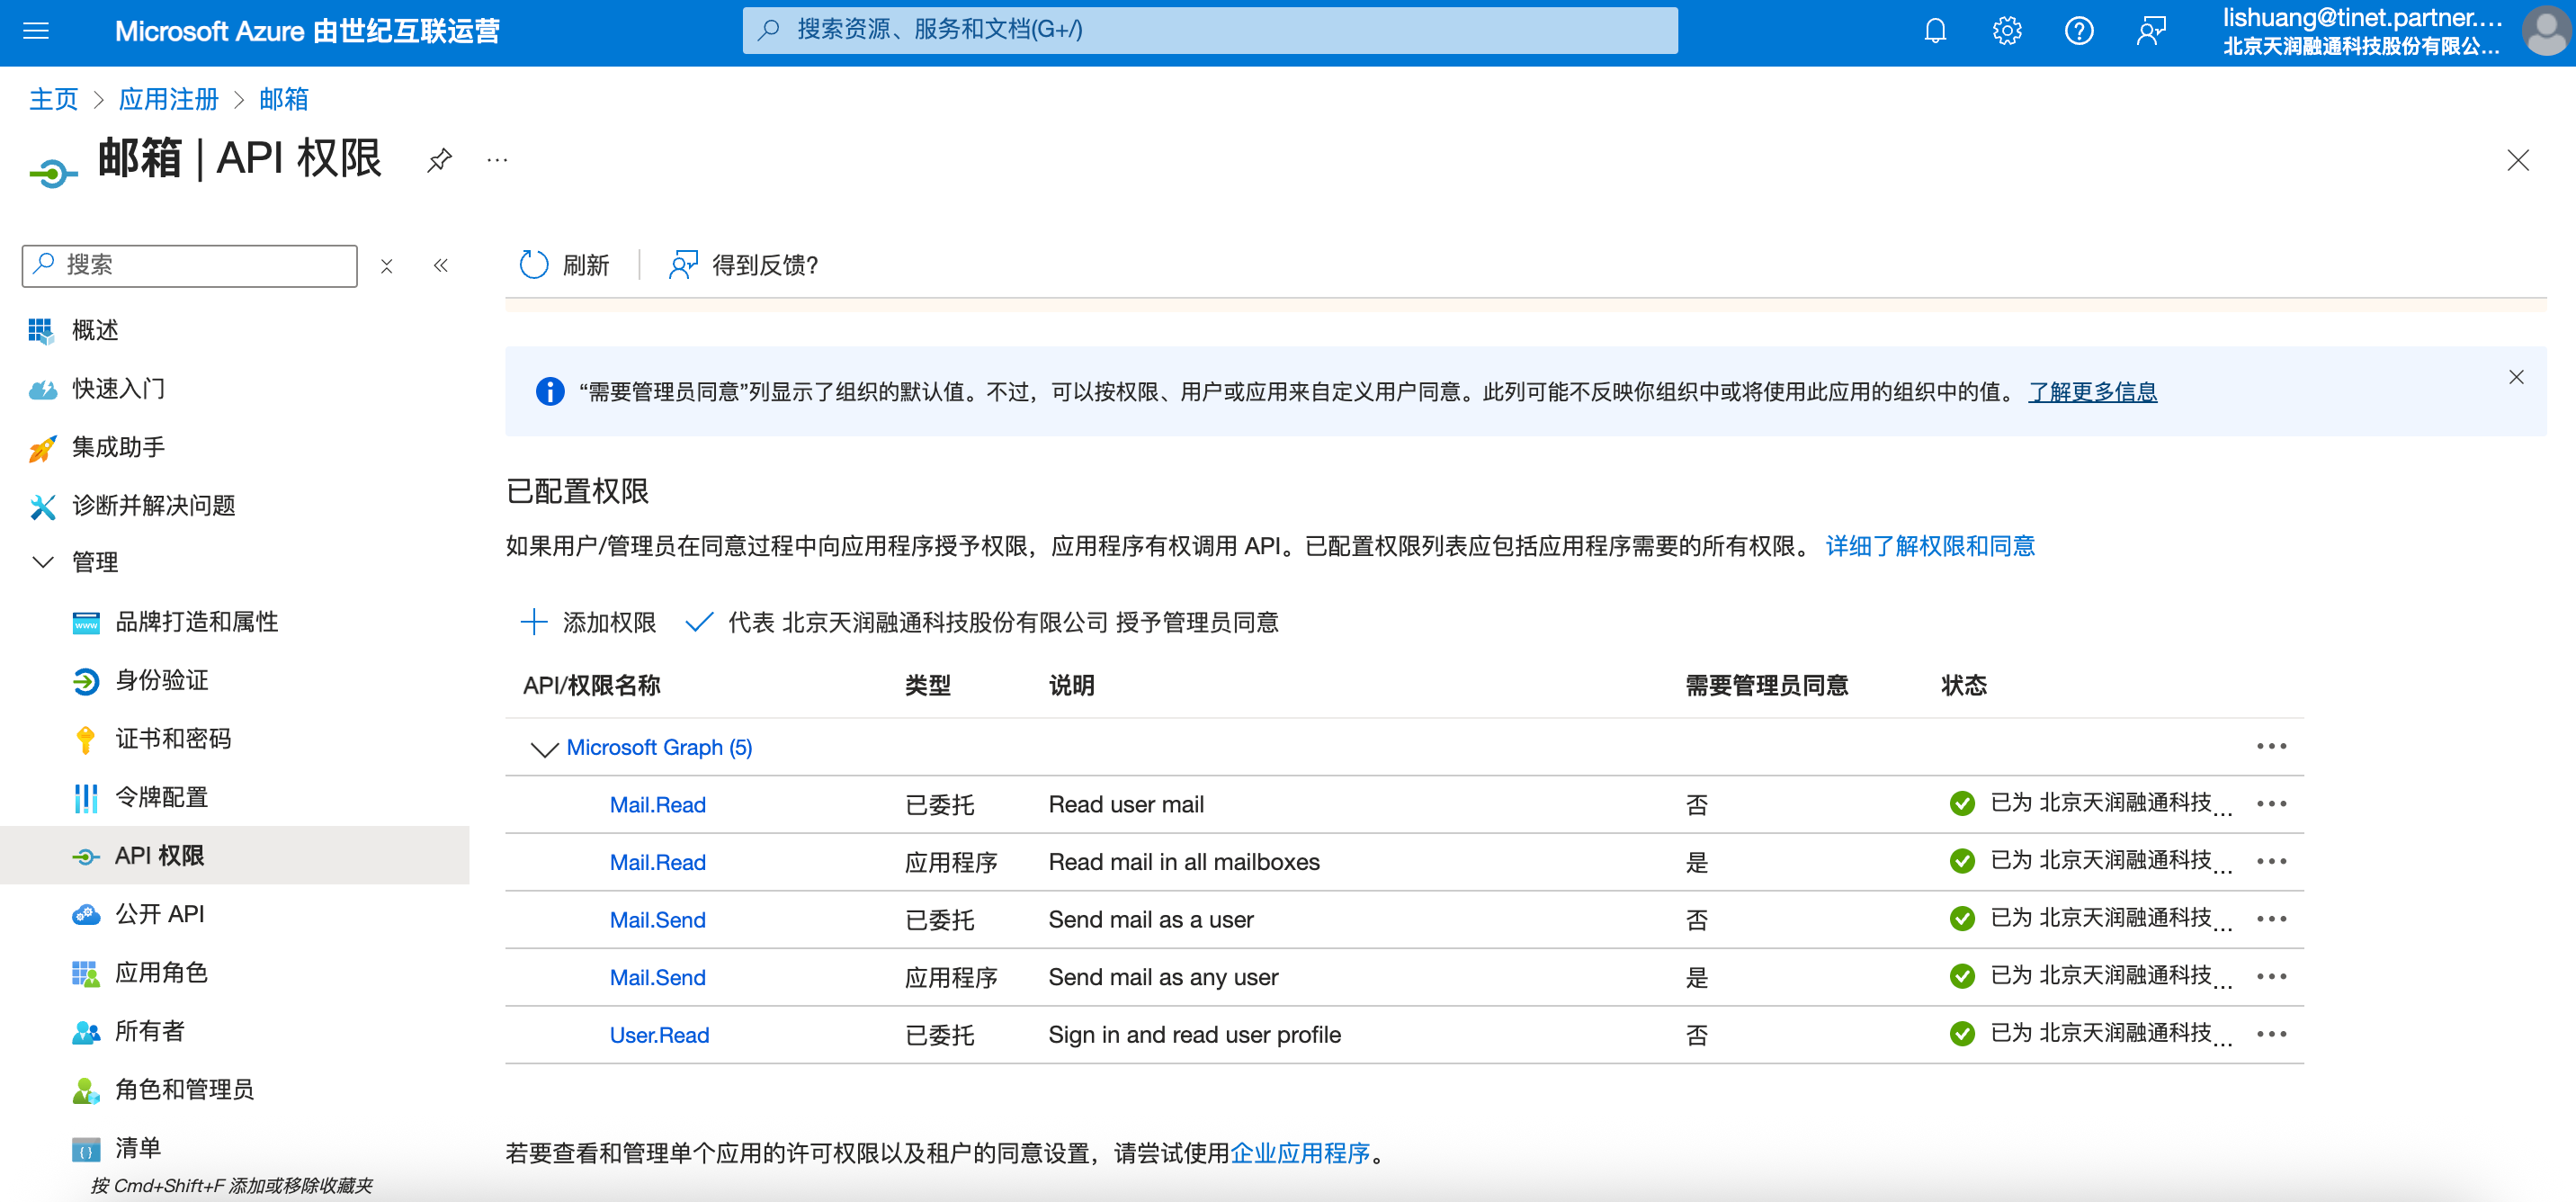The image size is (2576, 1202).
Task: Dismiss the info banner with its X
Action: click(x=2516, y=377)
